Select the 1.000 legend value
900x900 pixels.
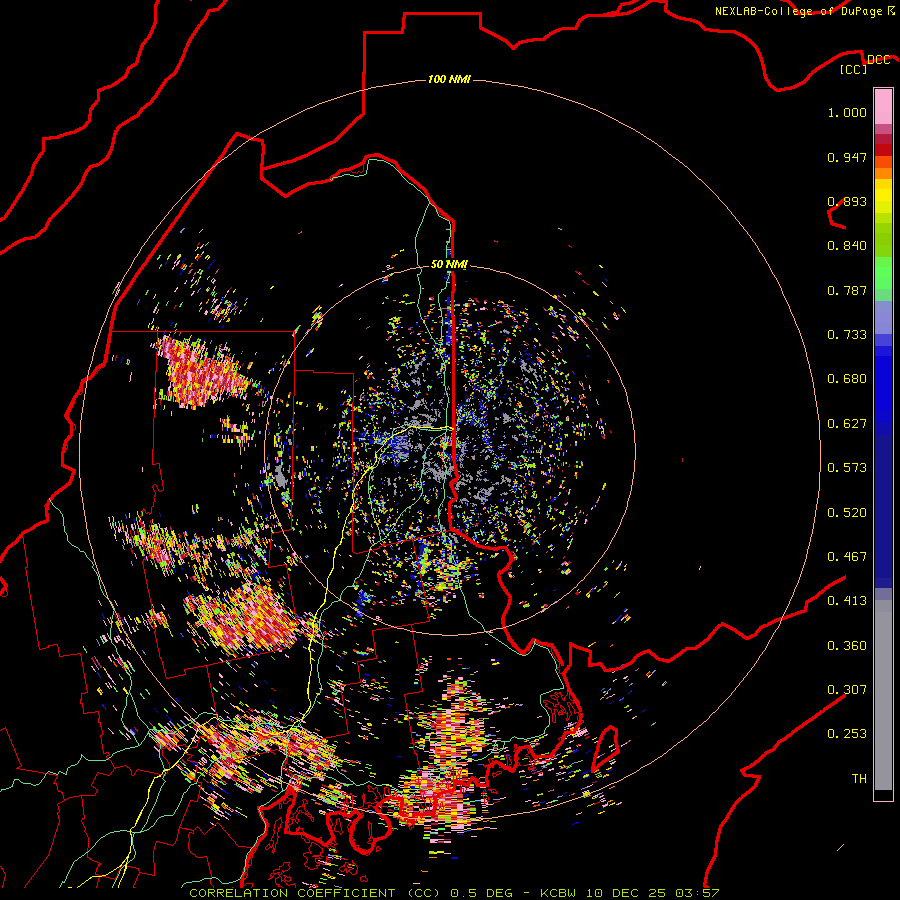coord(847,112)
